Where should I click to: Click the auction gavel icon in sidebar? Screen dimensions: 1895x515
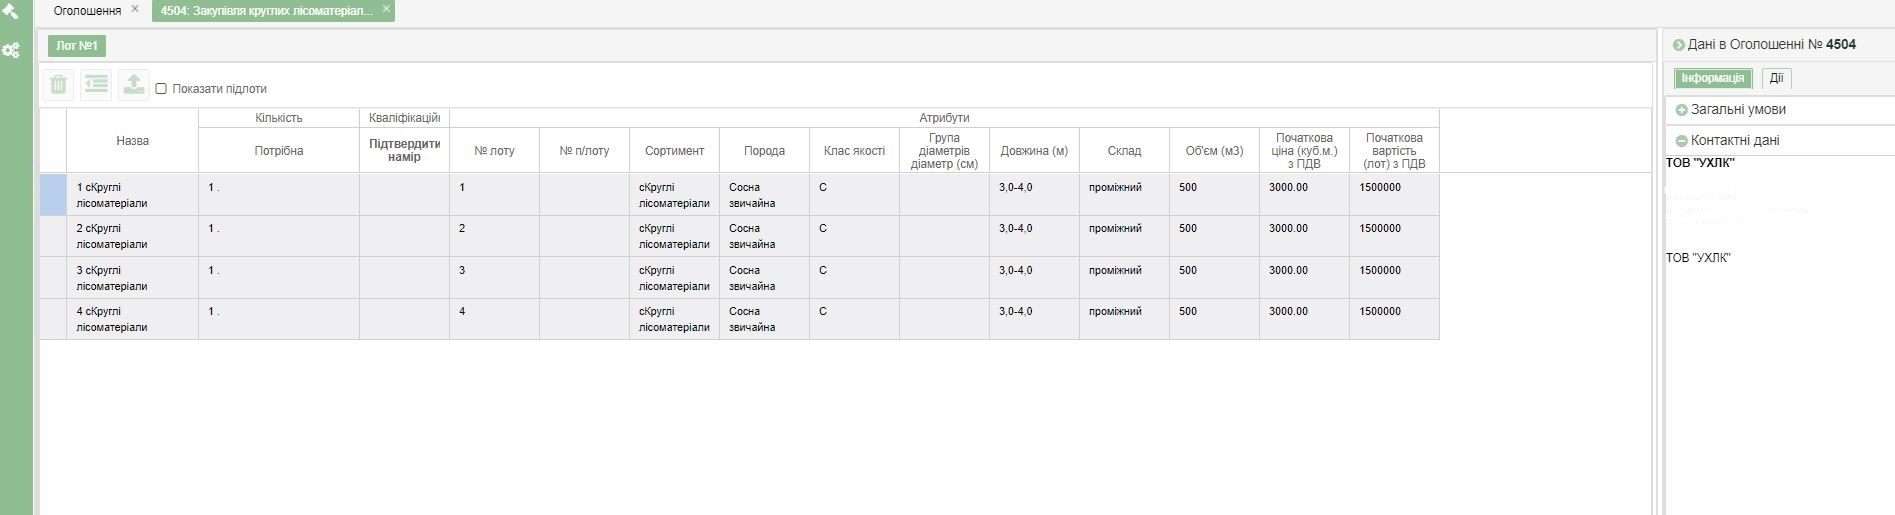tap(10, 12)
